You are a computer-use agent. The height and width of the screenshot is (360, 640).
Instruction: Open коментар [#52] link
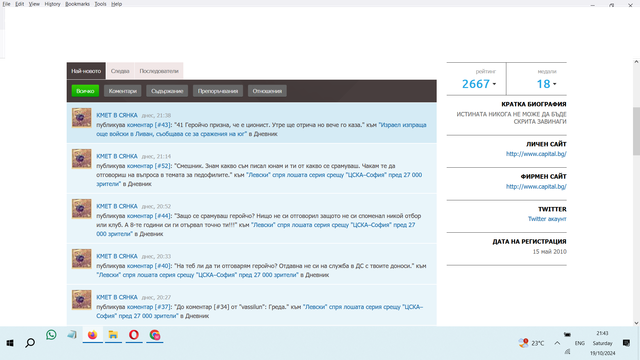pyautogui.click(x=149, y=166)
